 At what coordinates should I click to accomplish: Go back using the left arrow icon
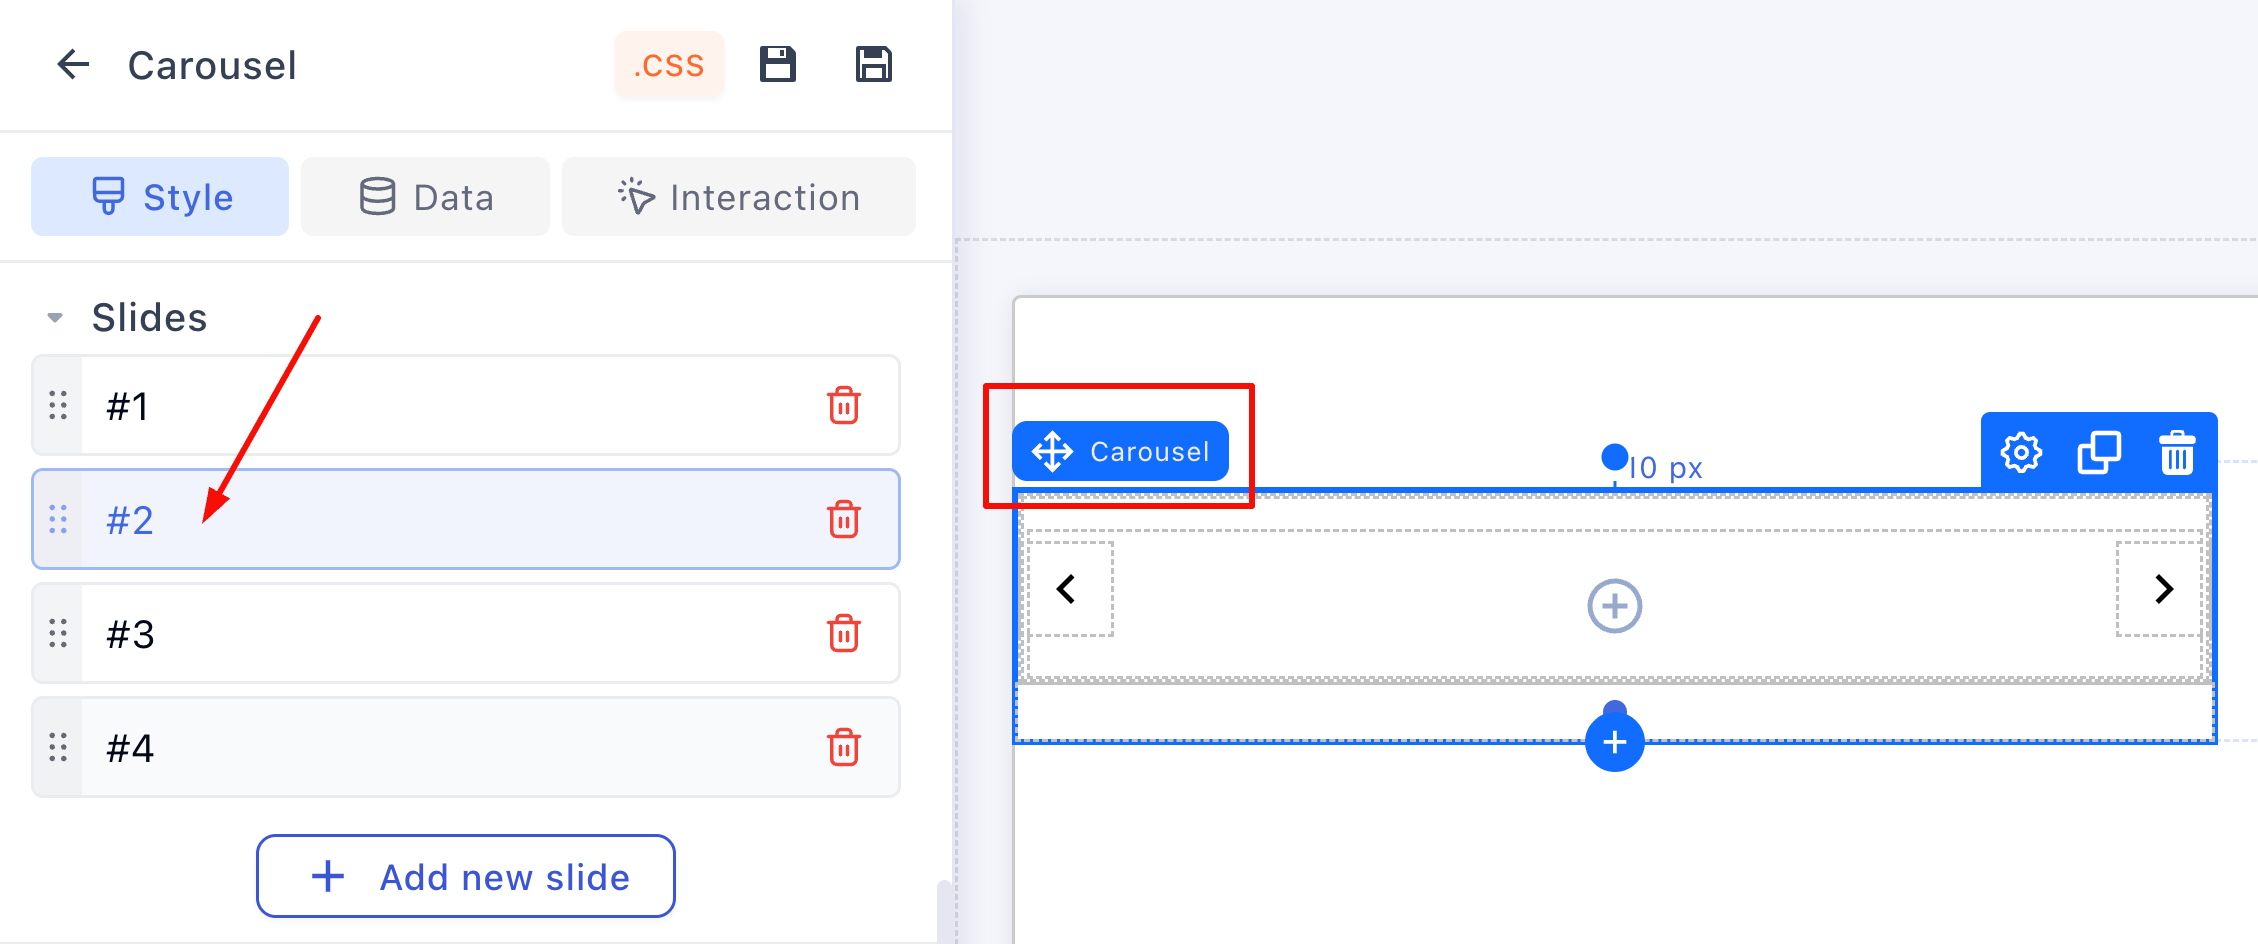[73, 65]
